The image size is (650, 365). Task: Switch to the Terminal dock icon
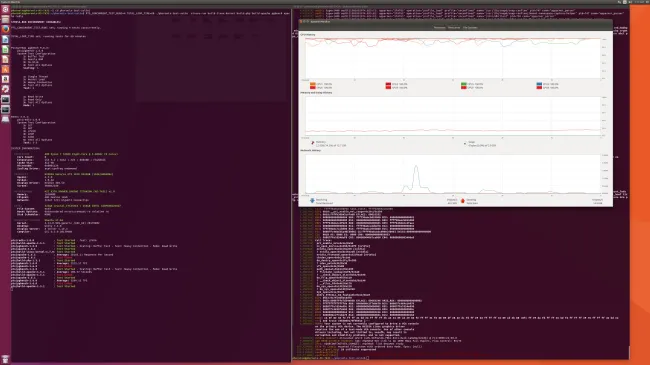[5, 99]
